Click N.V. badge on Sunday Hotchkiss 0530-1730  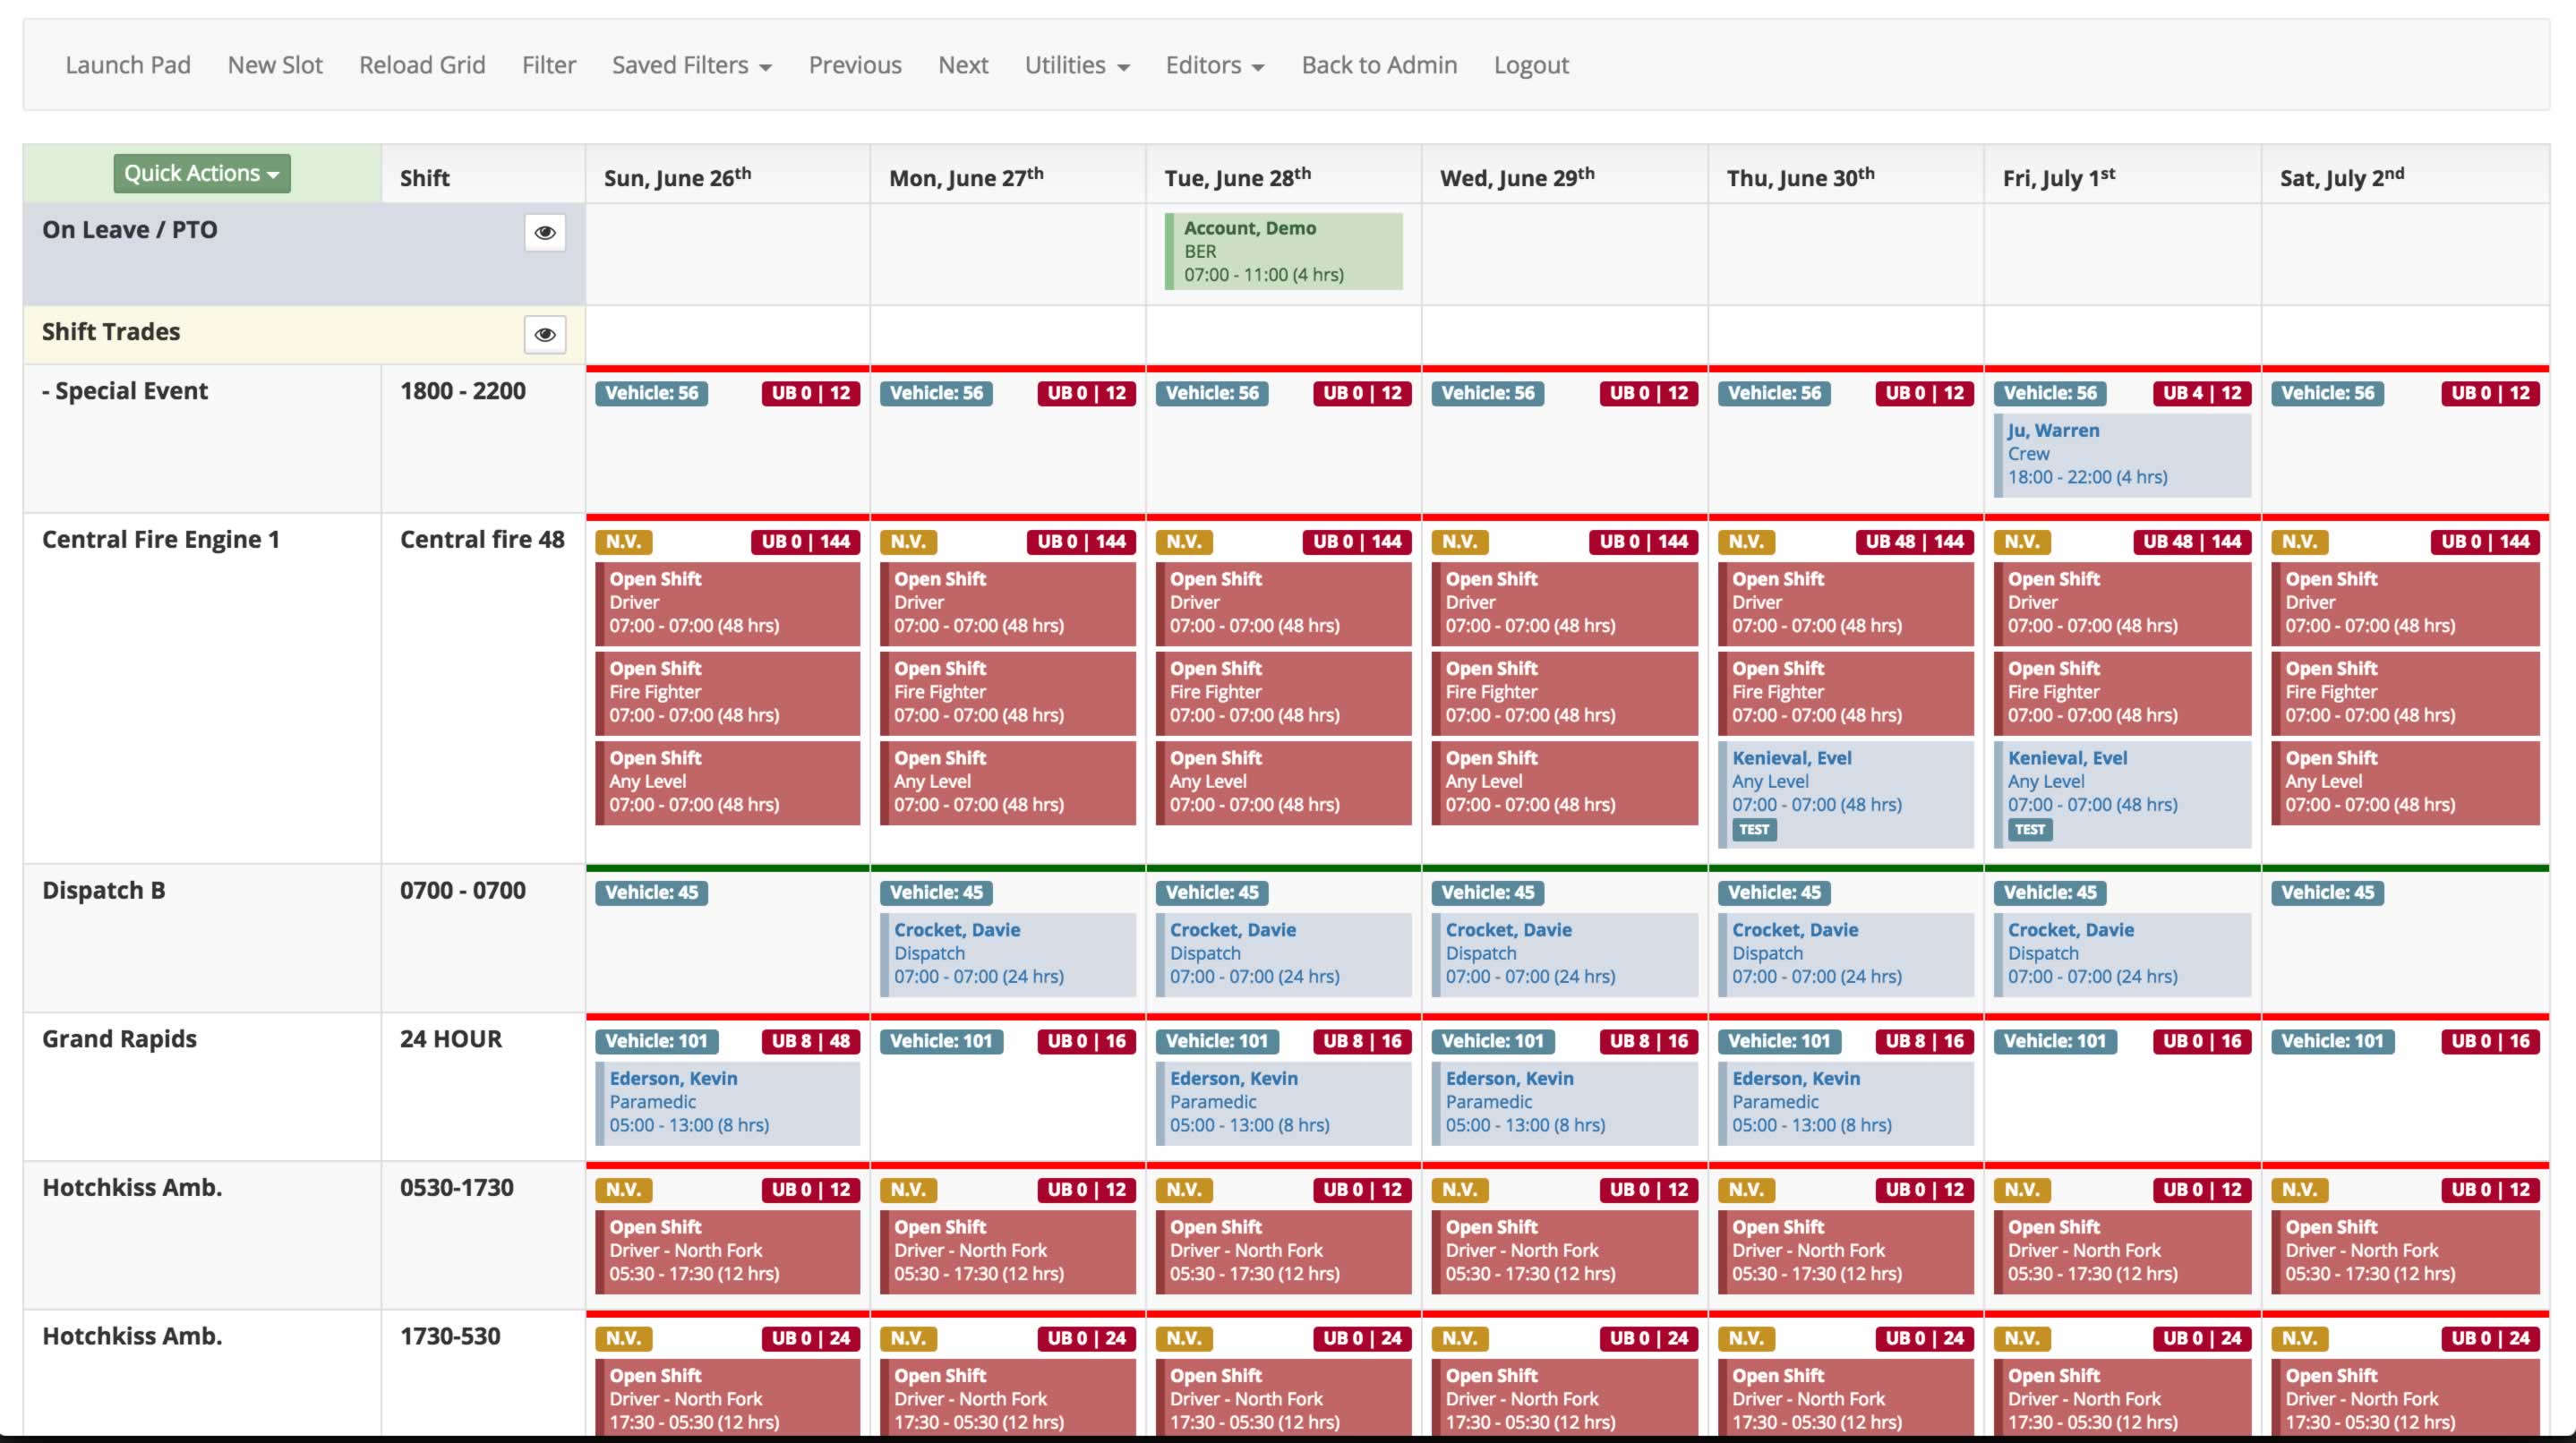click(623, 1190)
